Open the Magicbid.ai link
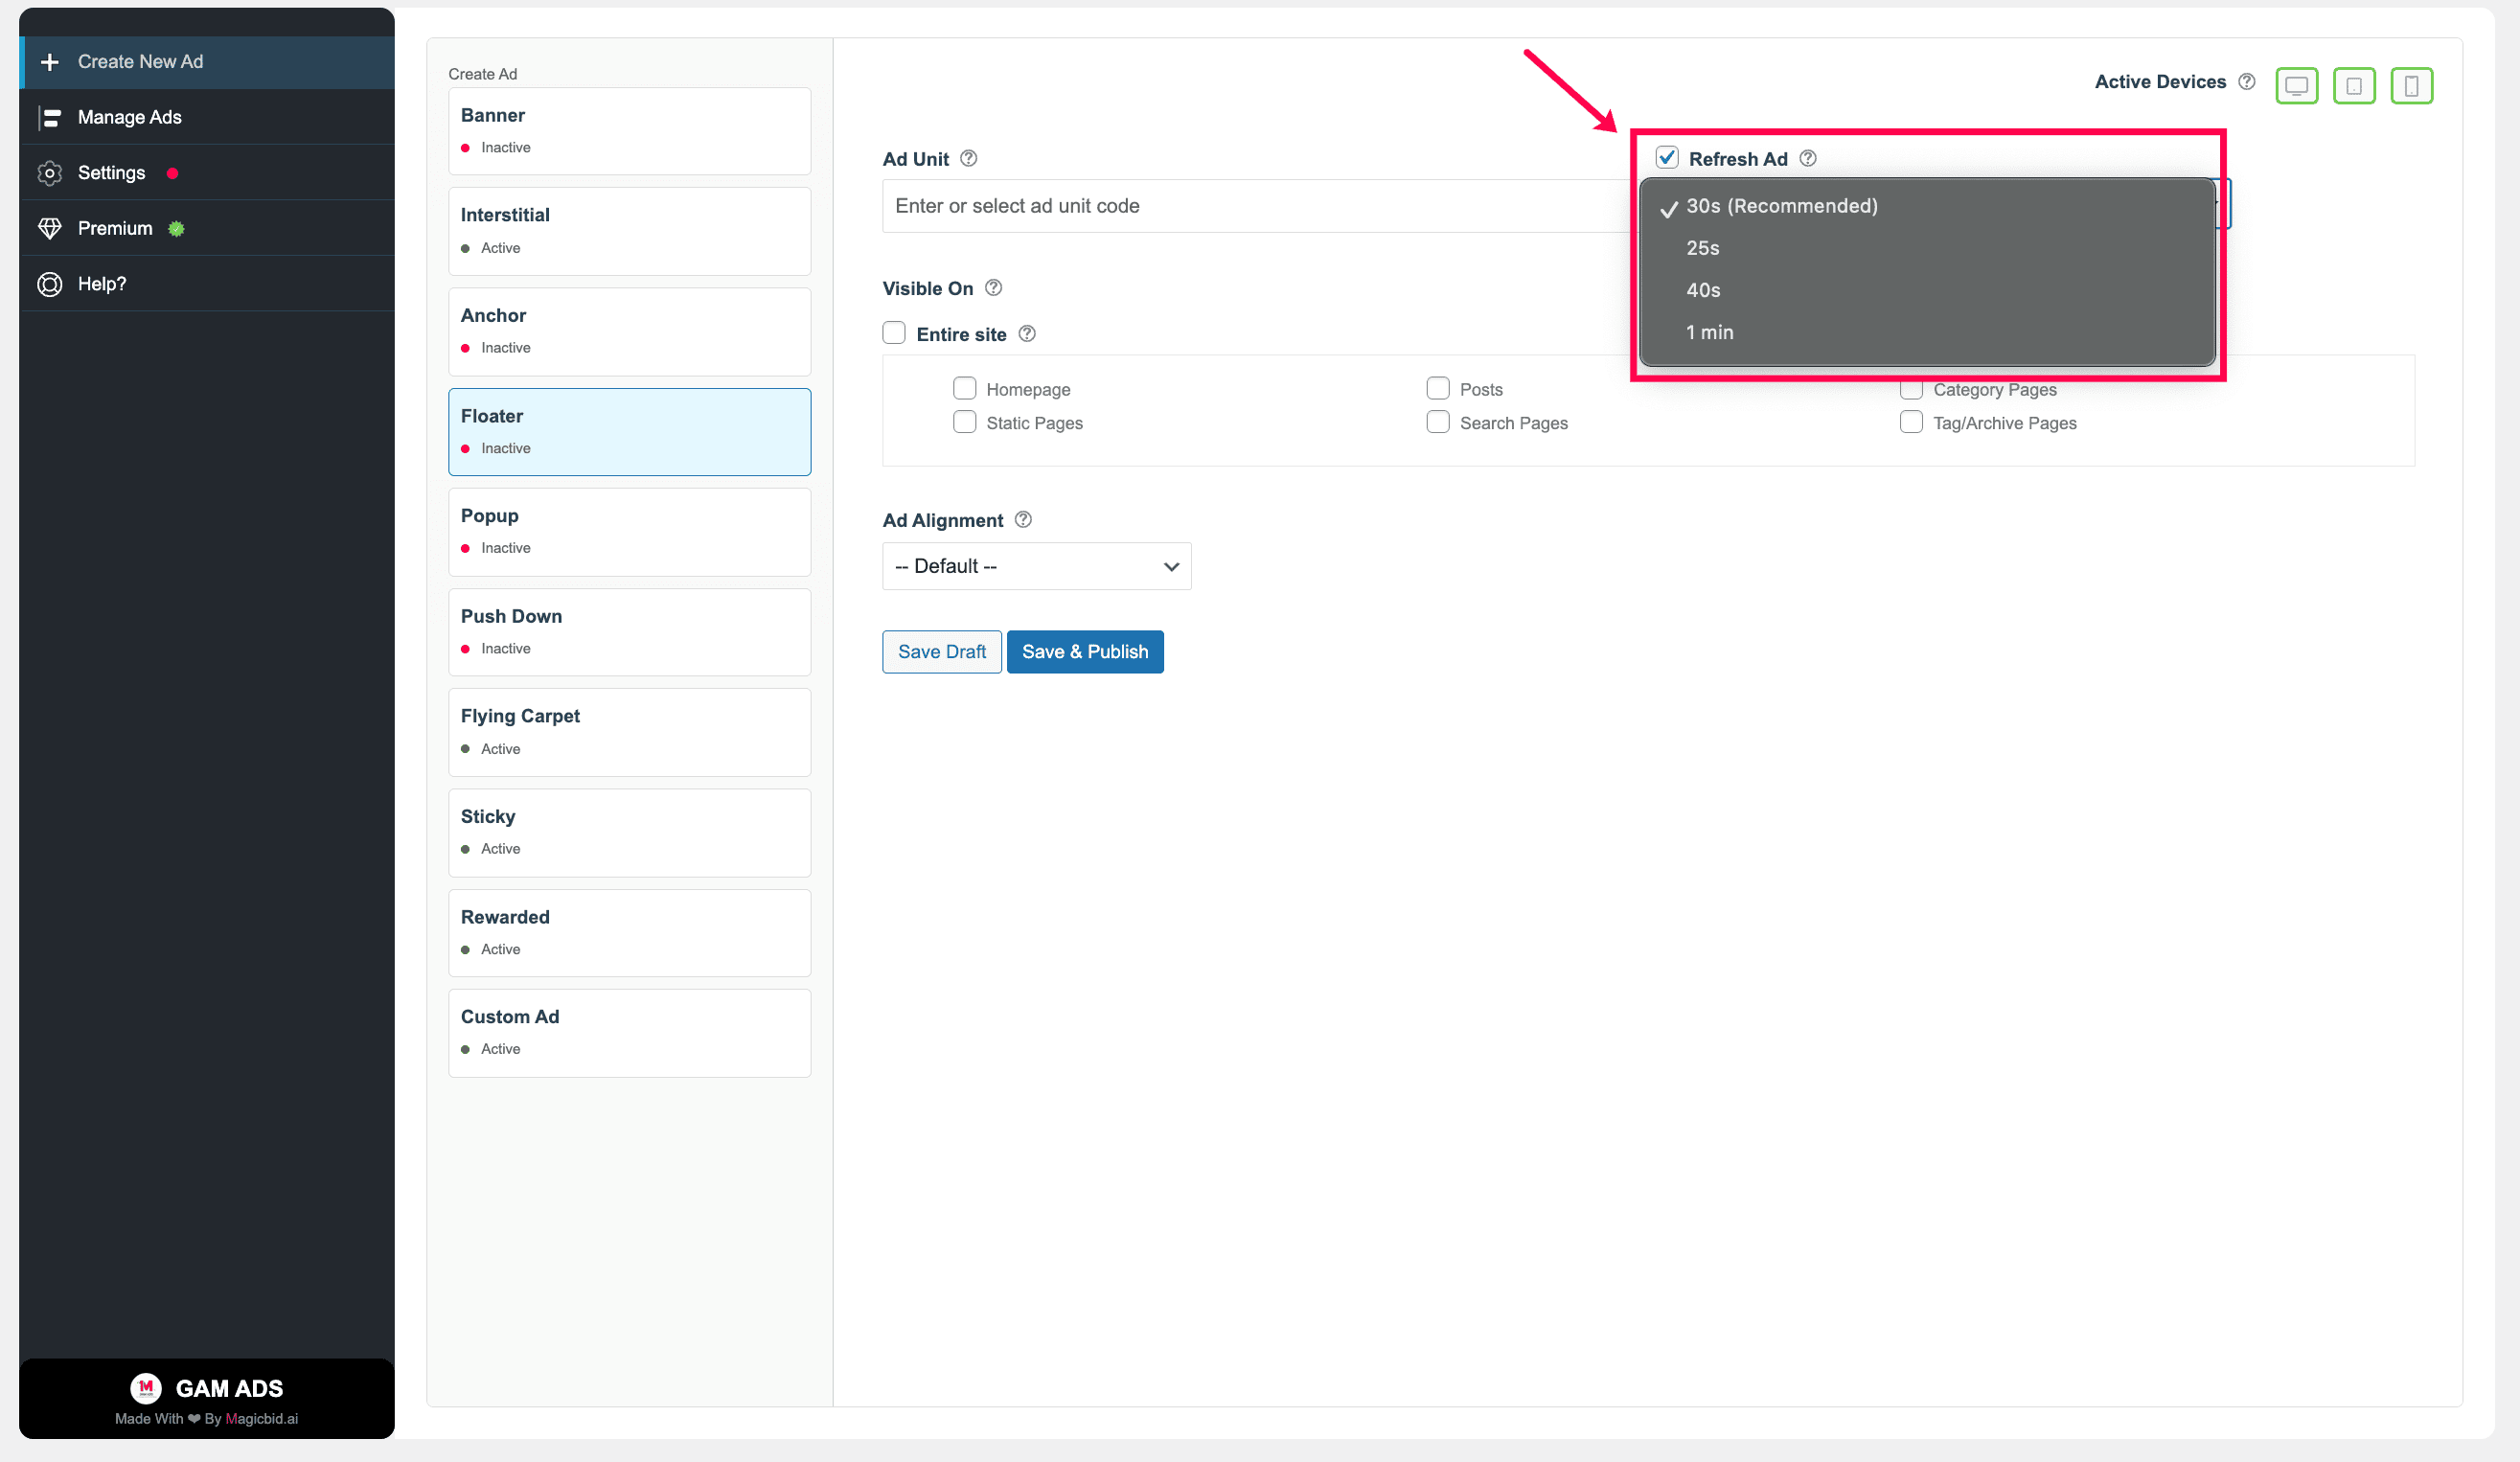 point(262,1419)
